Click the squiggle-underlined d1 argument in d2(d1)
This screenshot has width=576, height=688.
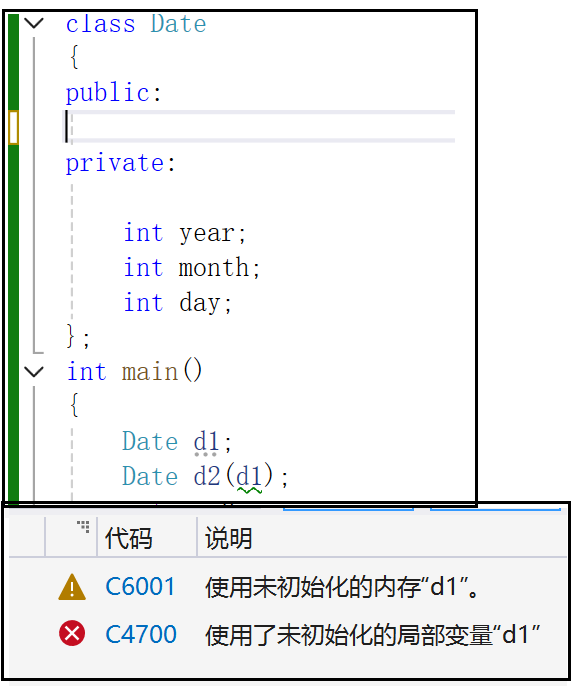point(249,478)
